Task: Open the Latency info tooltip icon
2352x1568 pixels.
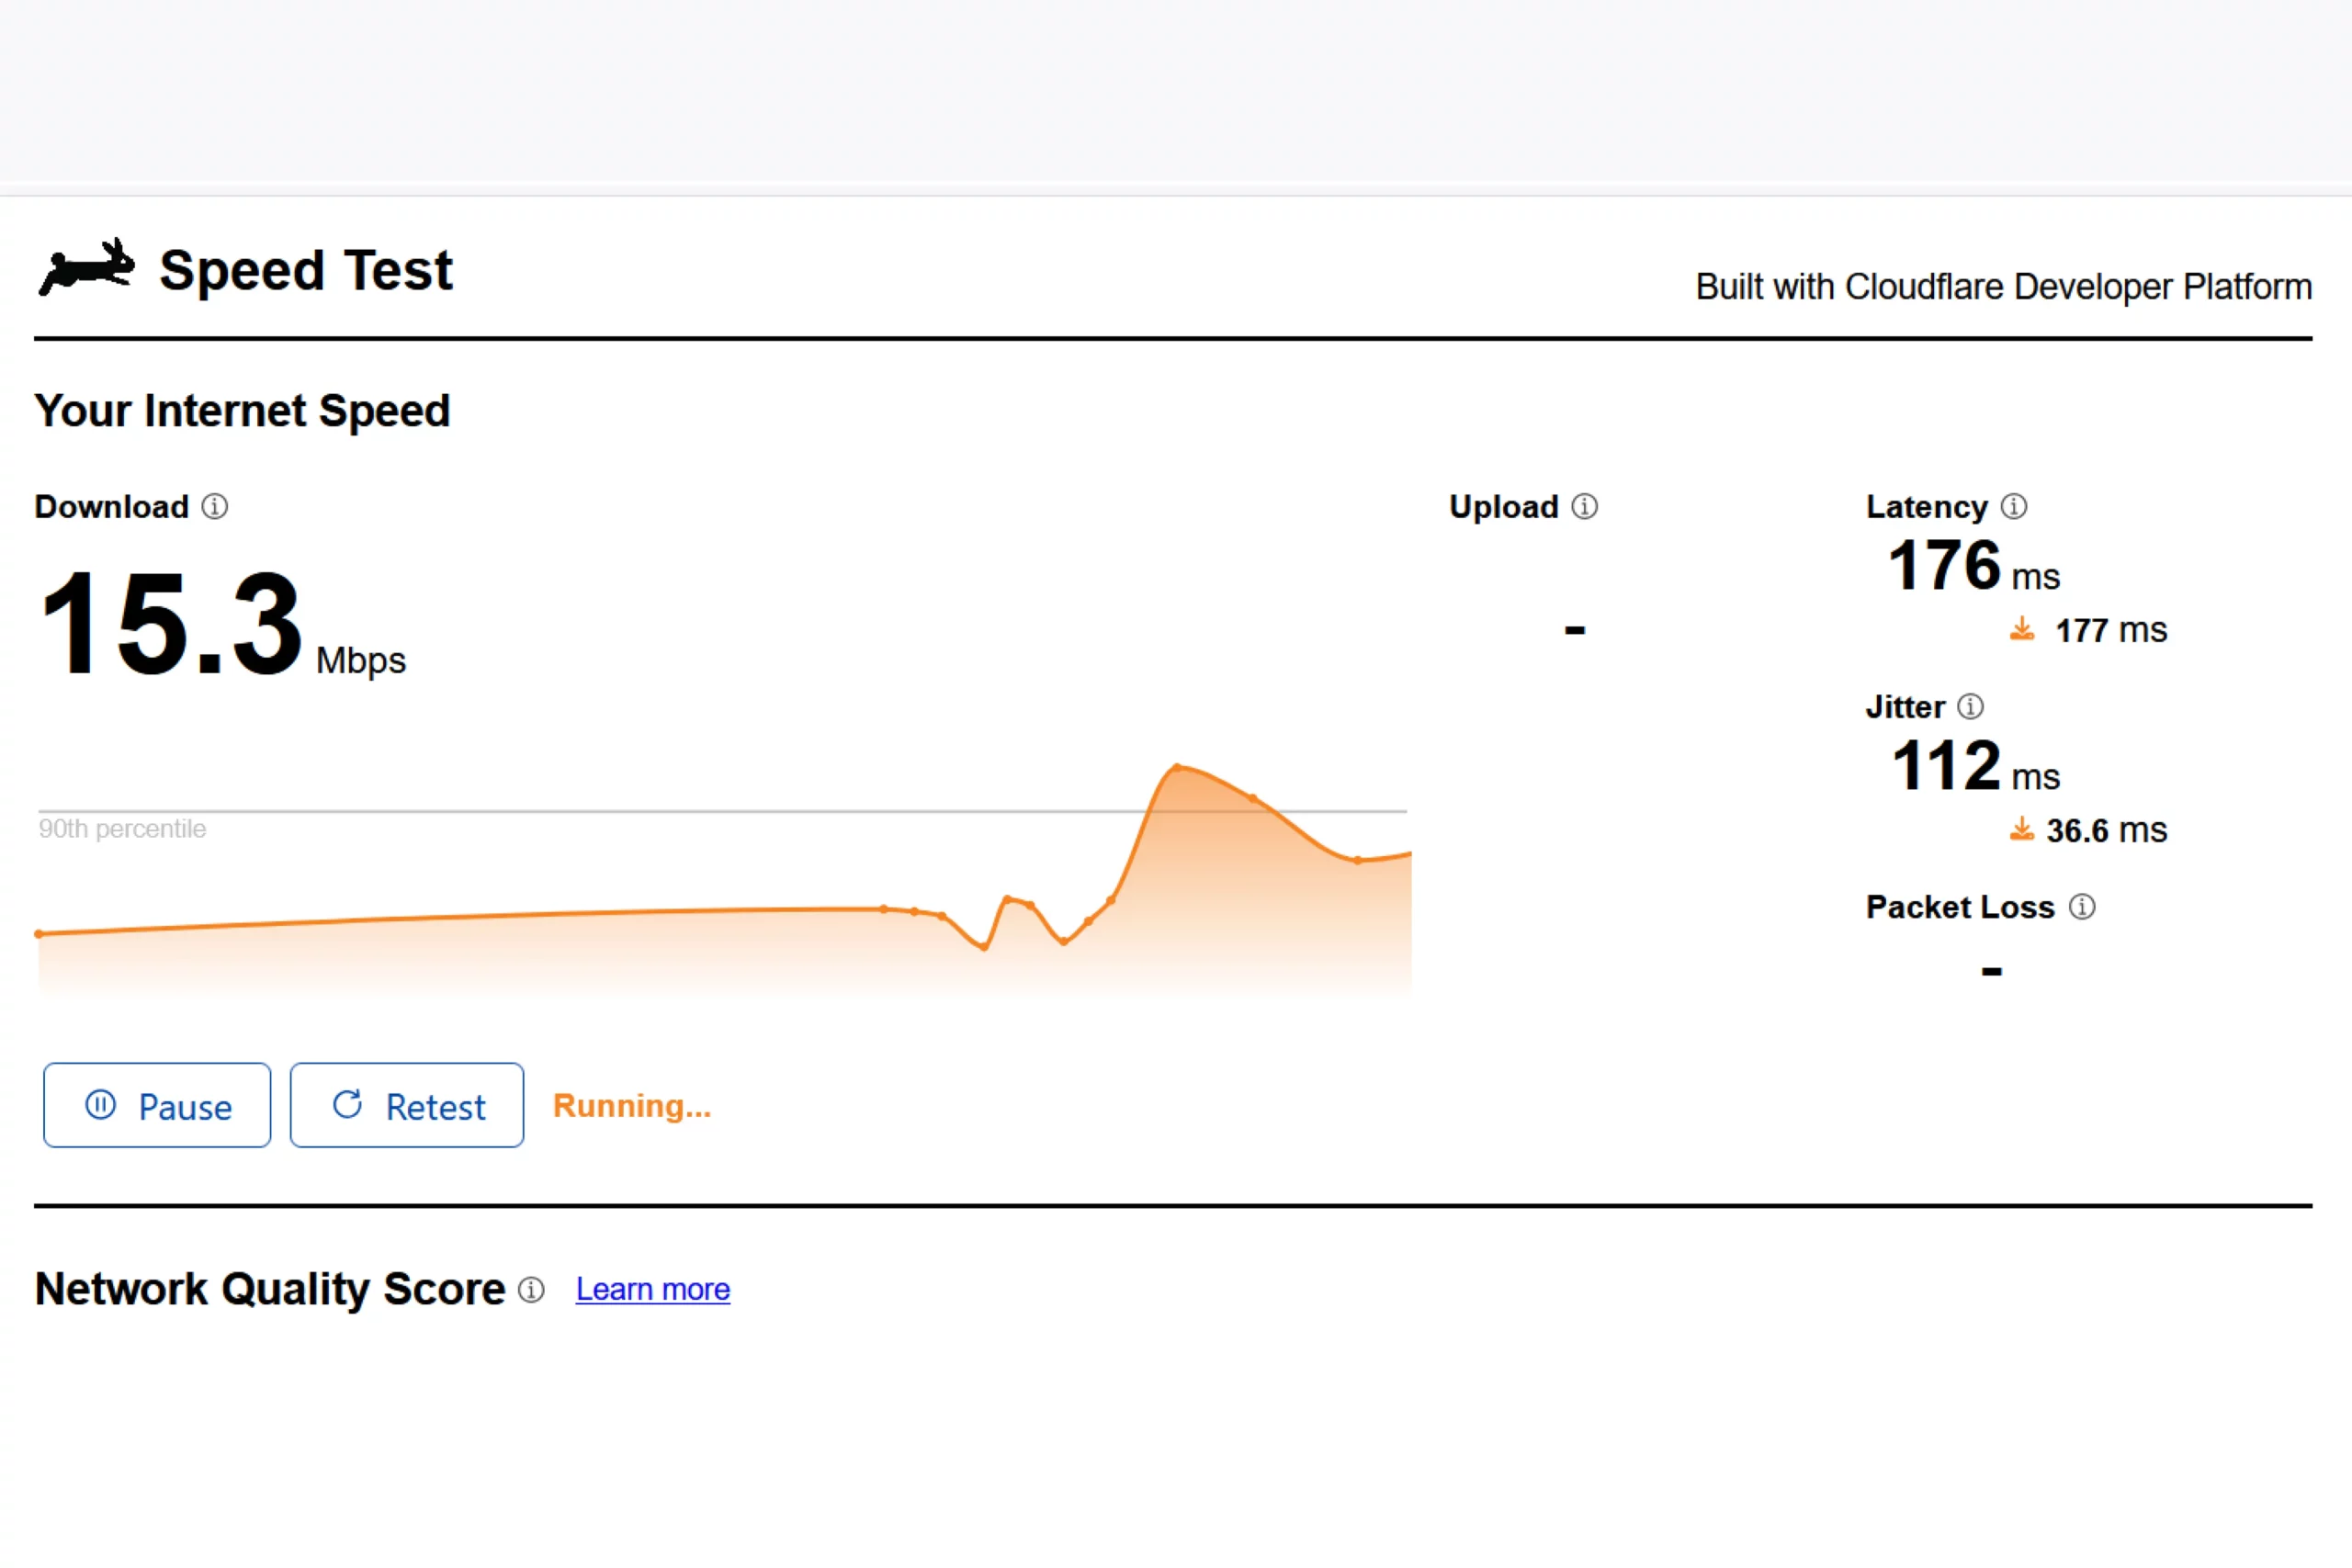Action: coord(2013,507)
